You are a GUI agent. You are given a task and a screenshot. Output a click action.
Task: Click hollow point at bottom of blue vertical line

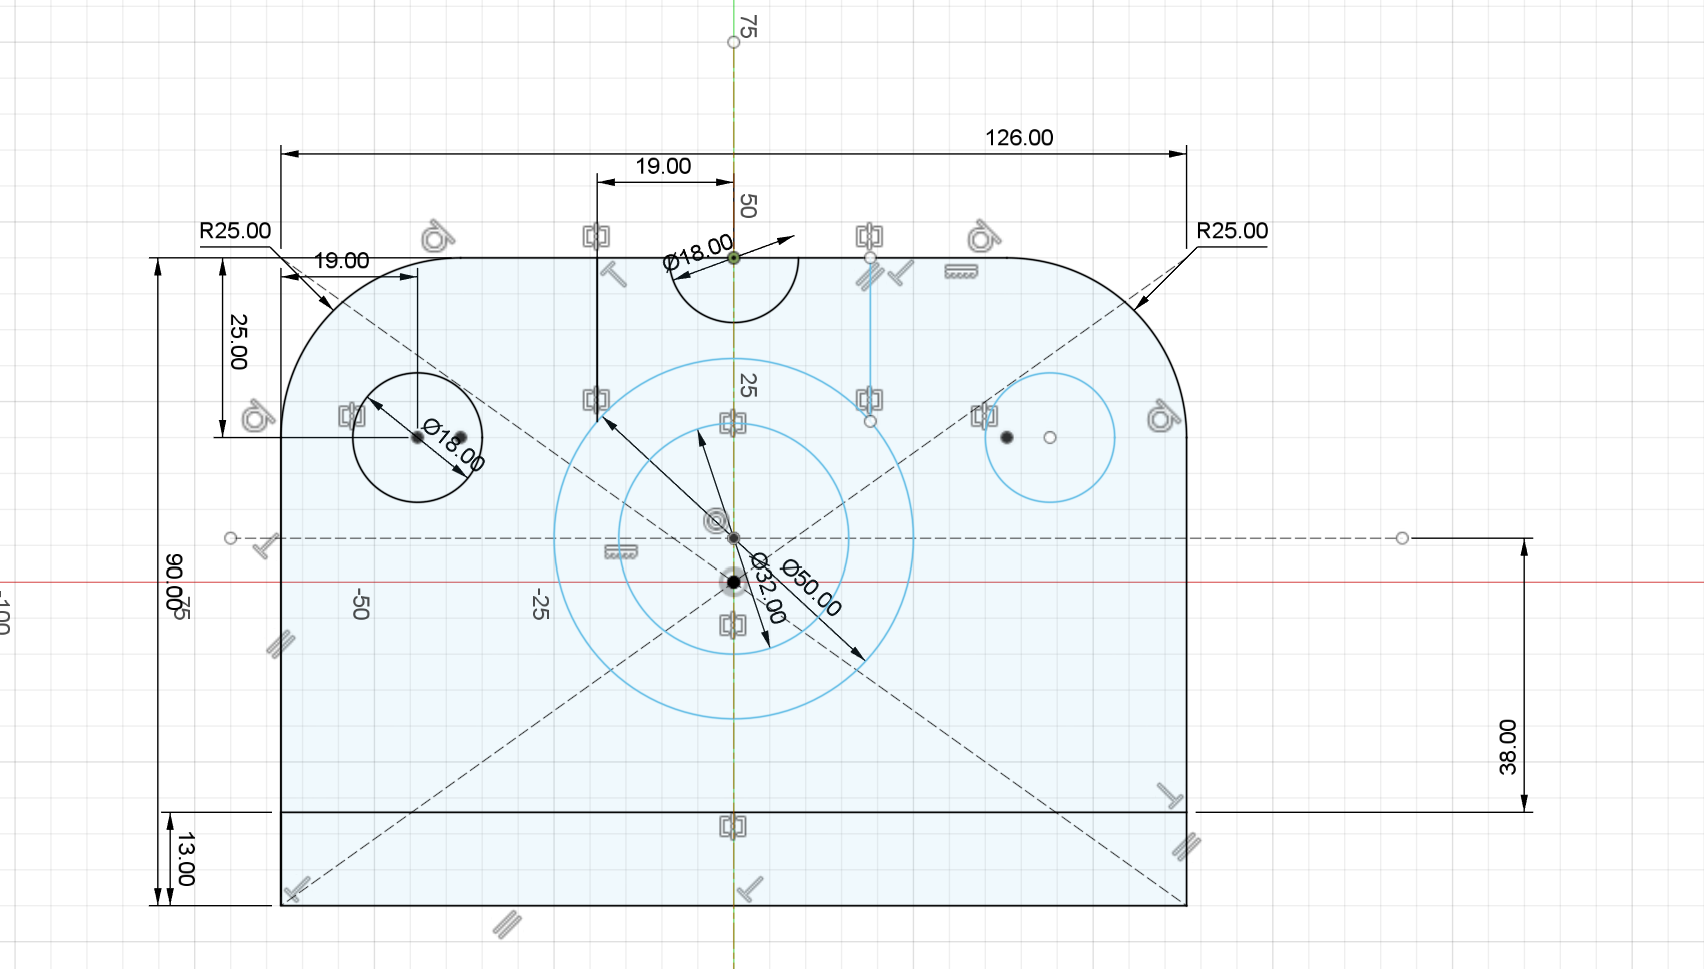point(870,422)
